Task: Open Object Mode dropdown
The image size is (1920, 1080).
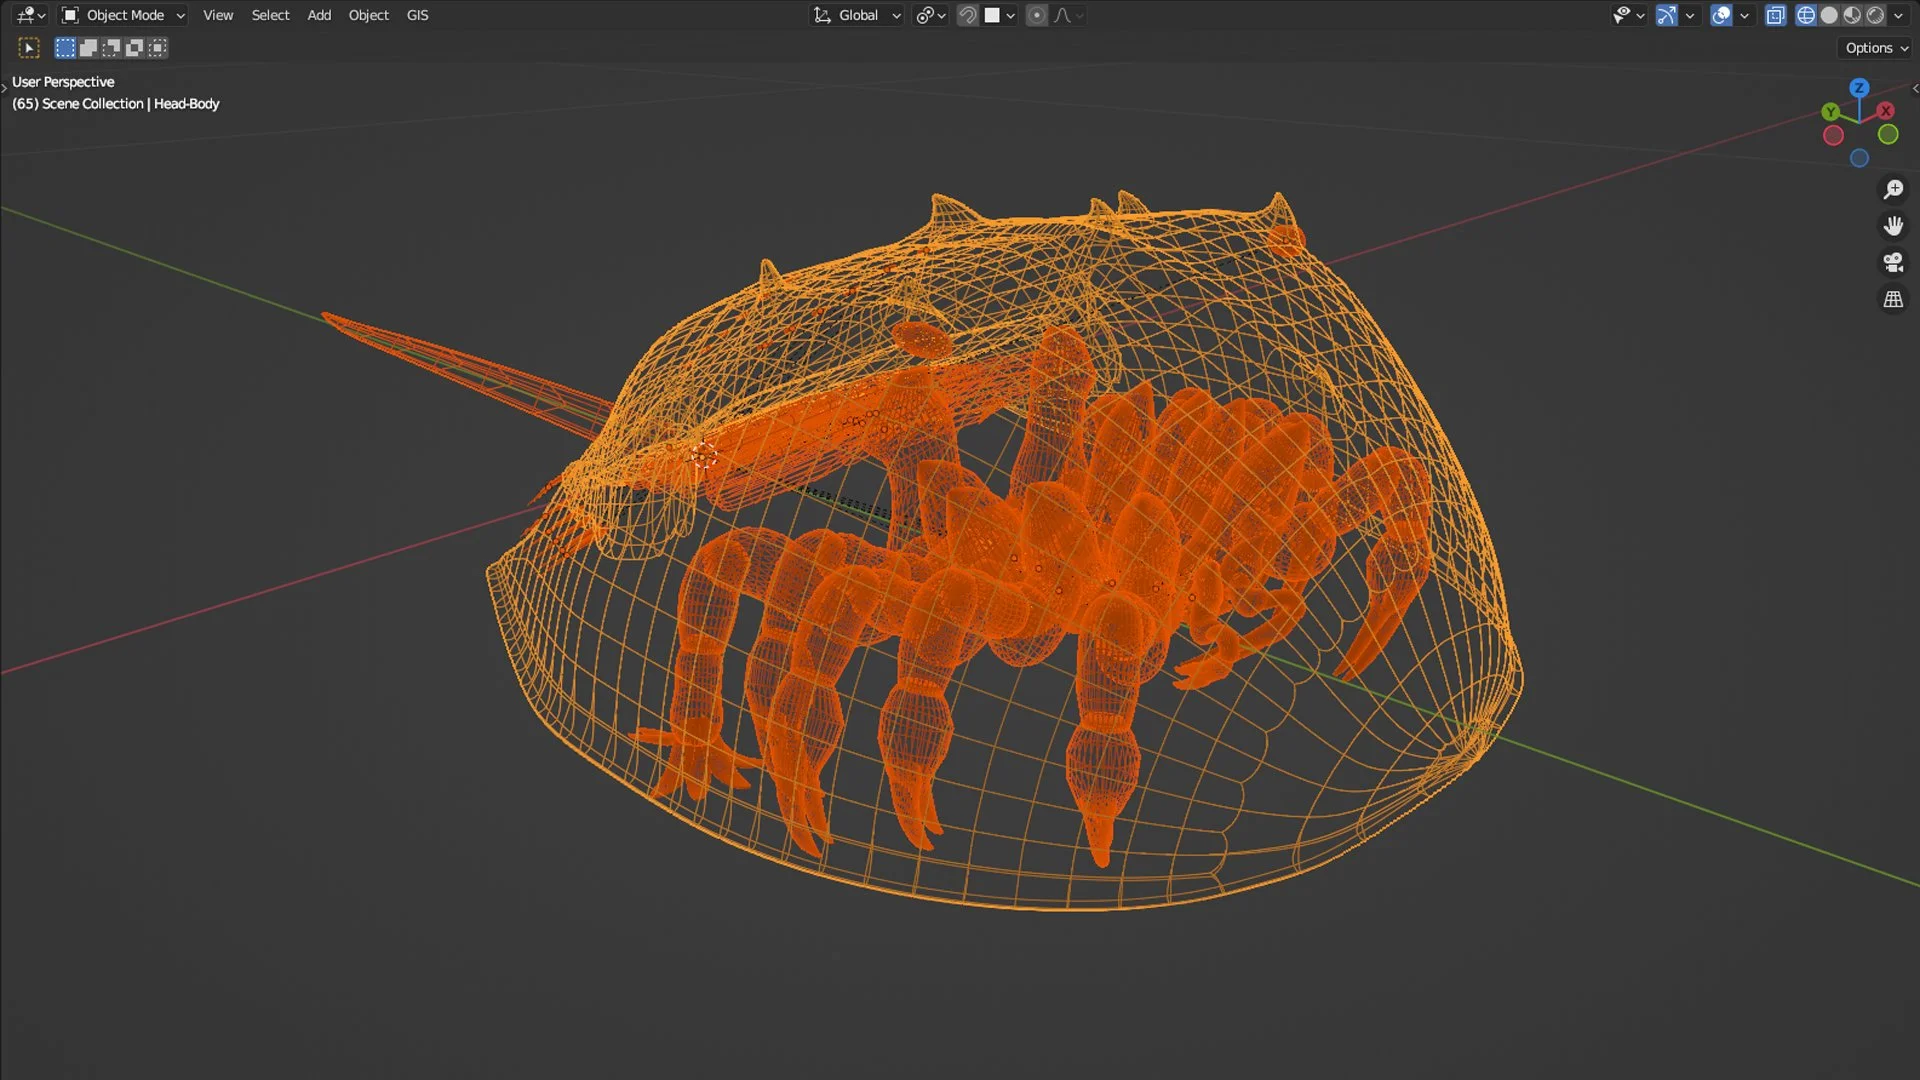Action: pos(124,15)
